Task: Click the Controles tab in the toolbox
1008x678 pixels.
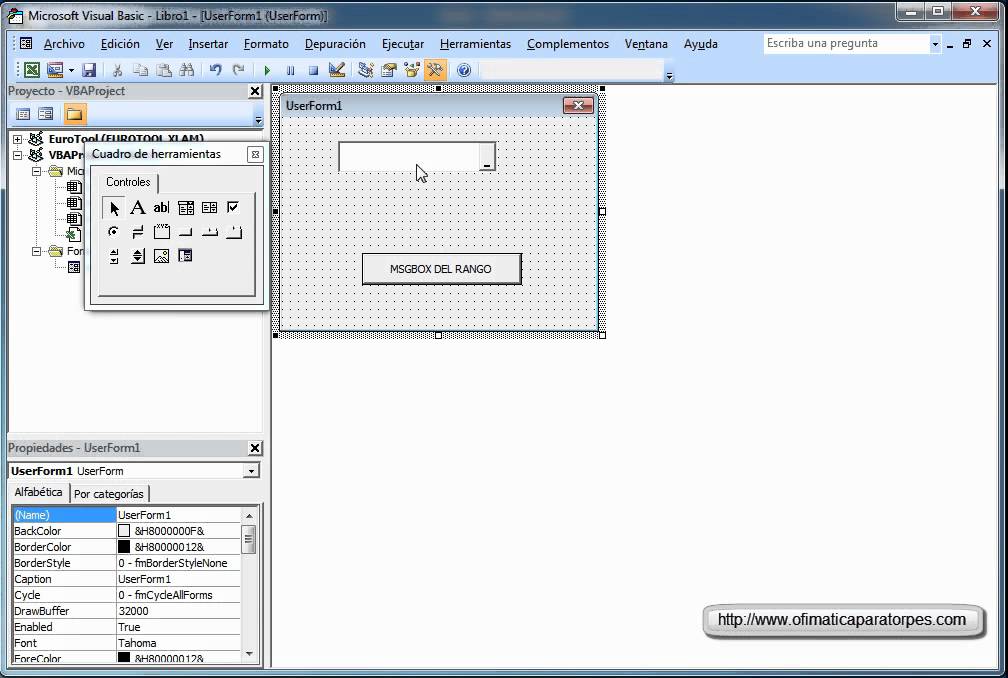Action: point(128,183)
